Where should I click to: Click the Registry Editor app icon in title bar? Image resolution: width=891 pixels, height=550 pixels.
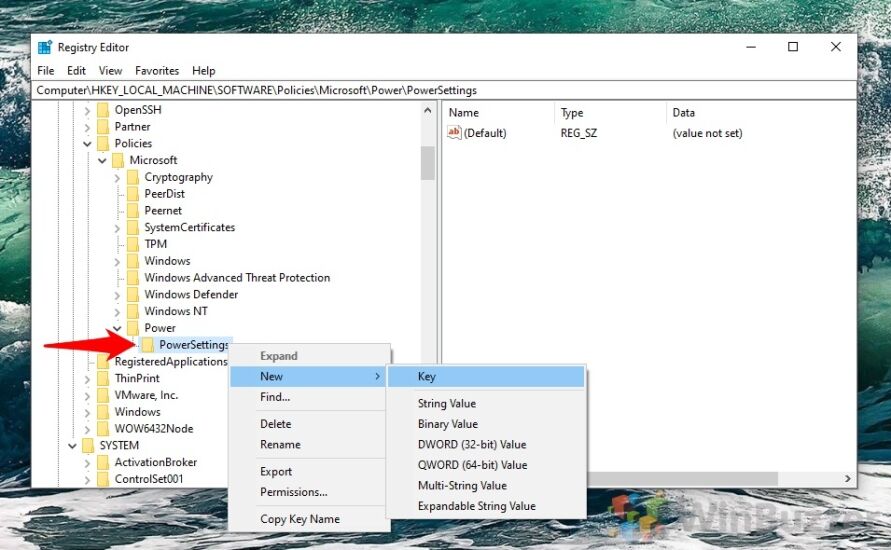coord(45,47)
